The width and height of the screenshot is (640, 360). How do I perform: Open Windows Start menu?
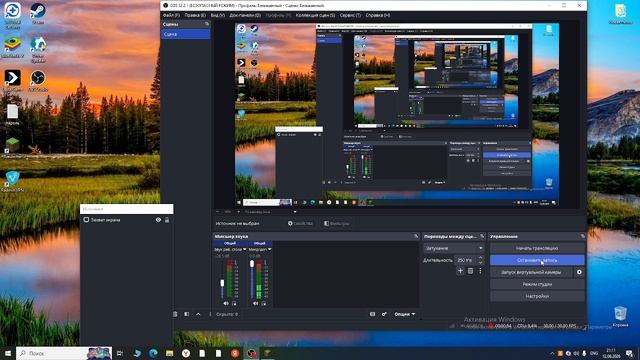click(x=8, y=353)
